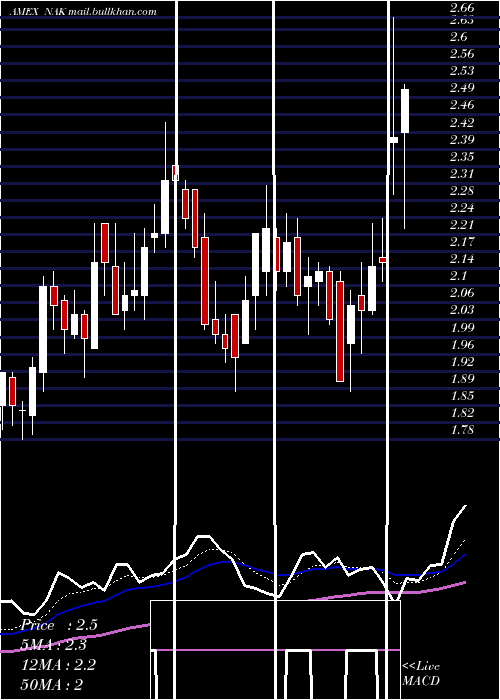Viewport: 500px width, 700px height.
Task: Click the mail.bullkhan.com watermark link text
Action: click(112, 12)
